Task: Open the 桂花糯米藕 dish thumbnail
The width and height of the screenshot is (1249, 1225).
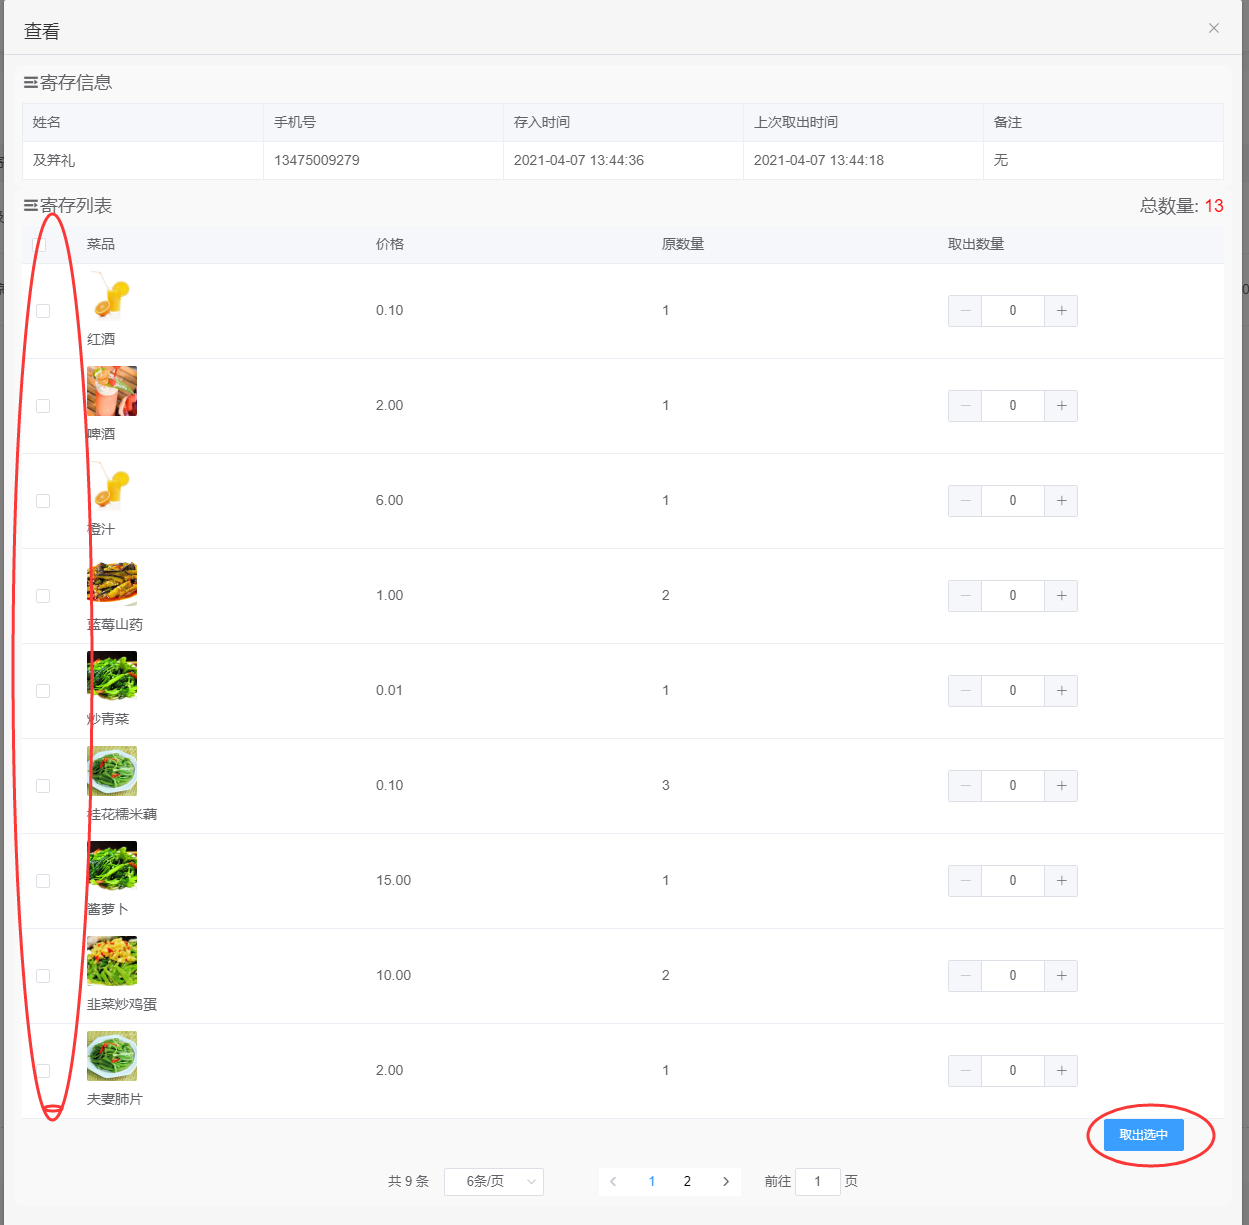Action: [x=112, y=771]
